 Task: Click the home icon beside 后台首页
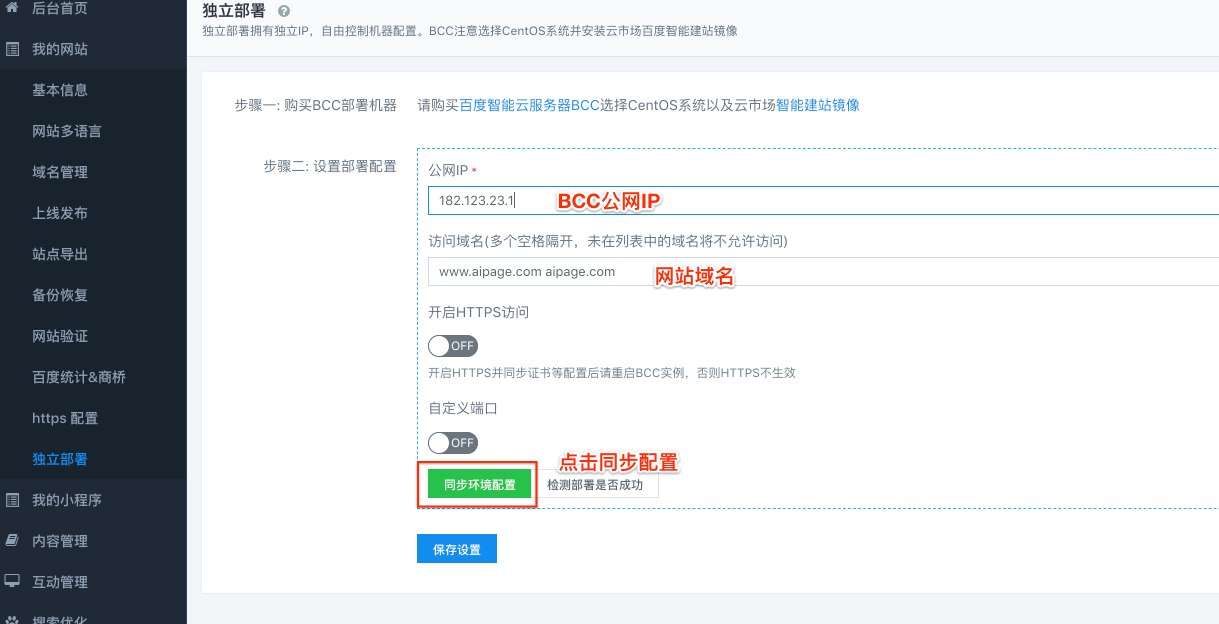(12, 8)
